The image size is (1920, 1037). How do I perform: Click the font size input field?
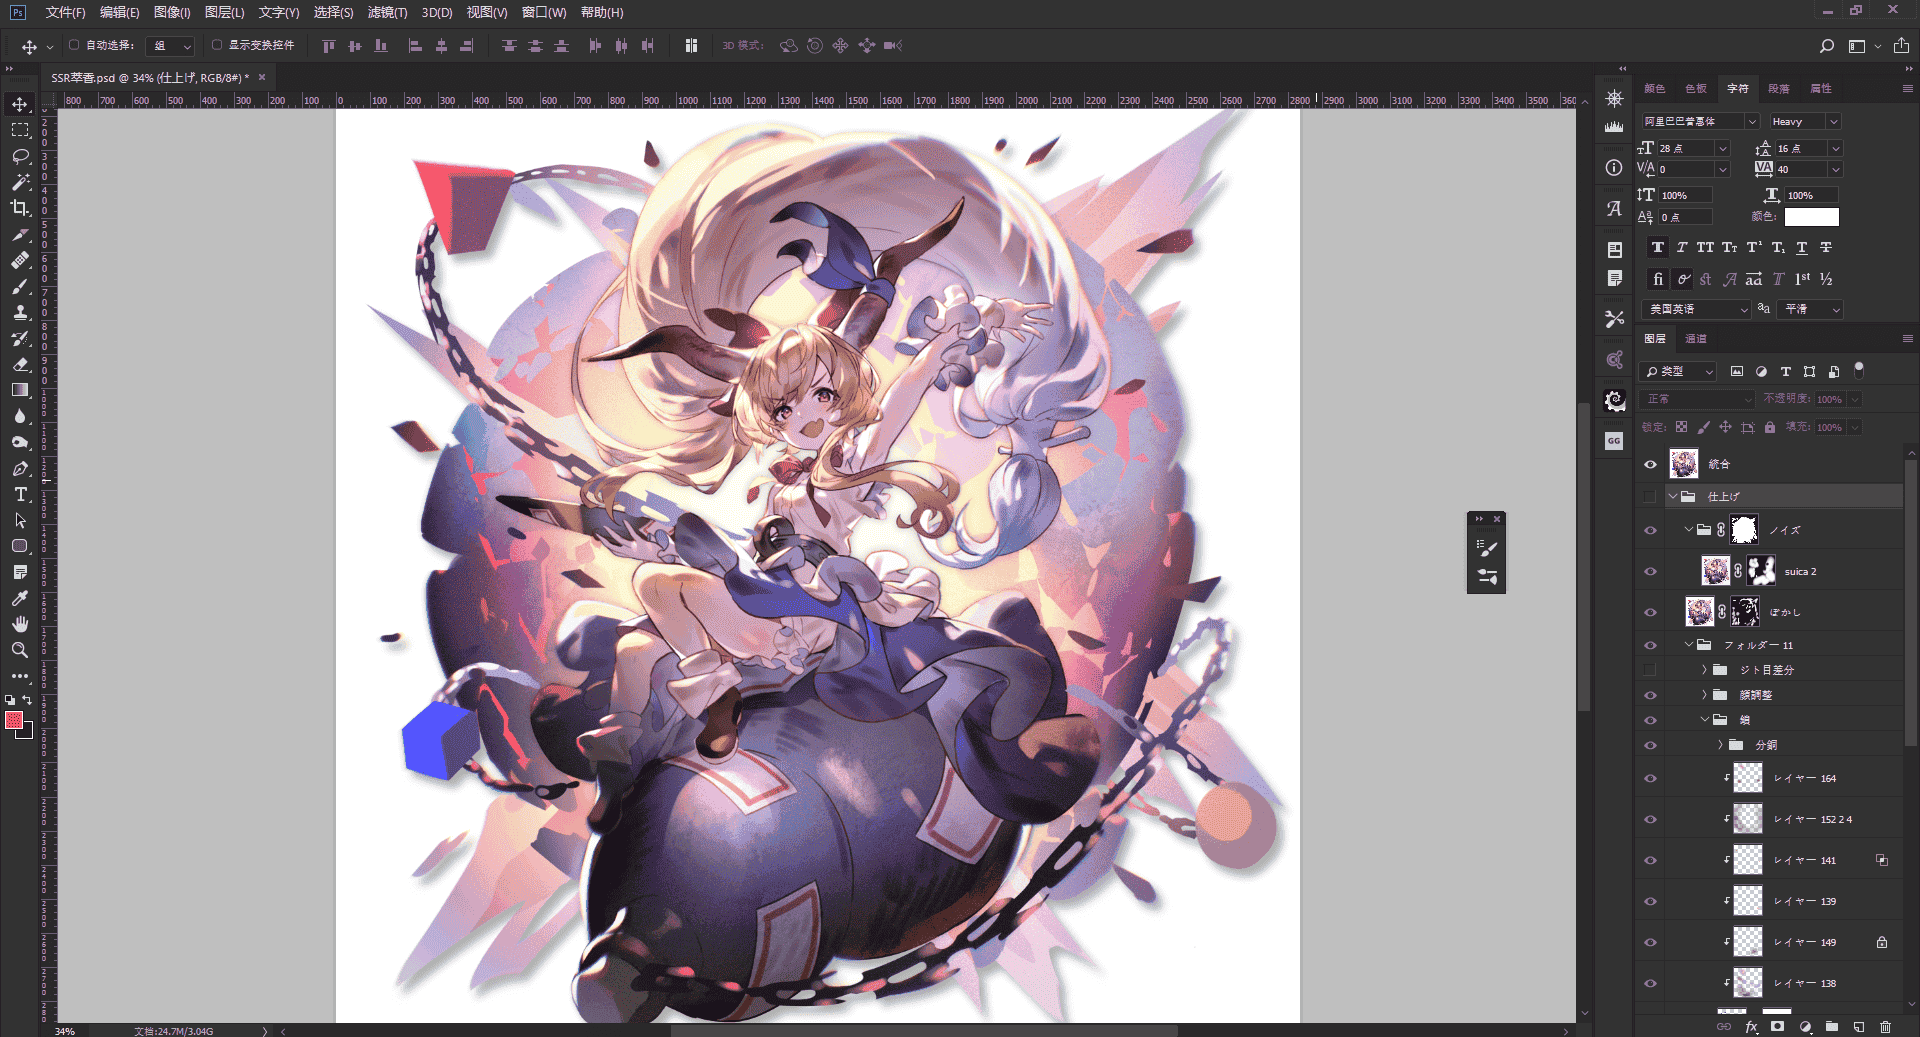click(x=1685, y=148)
